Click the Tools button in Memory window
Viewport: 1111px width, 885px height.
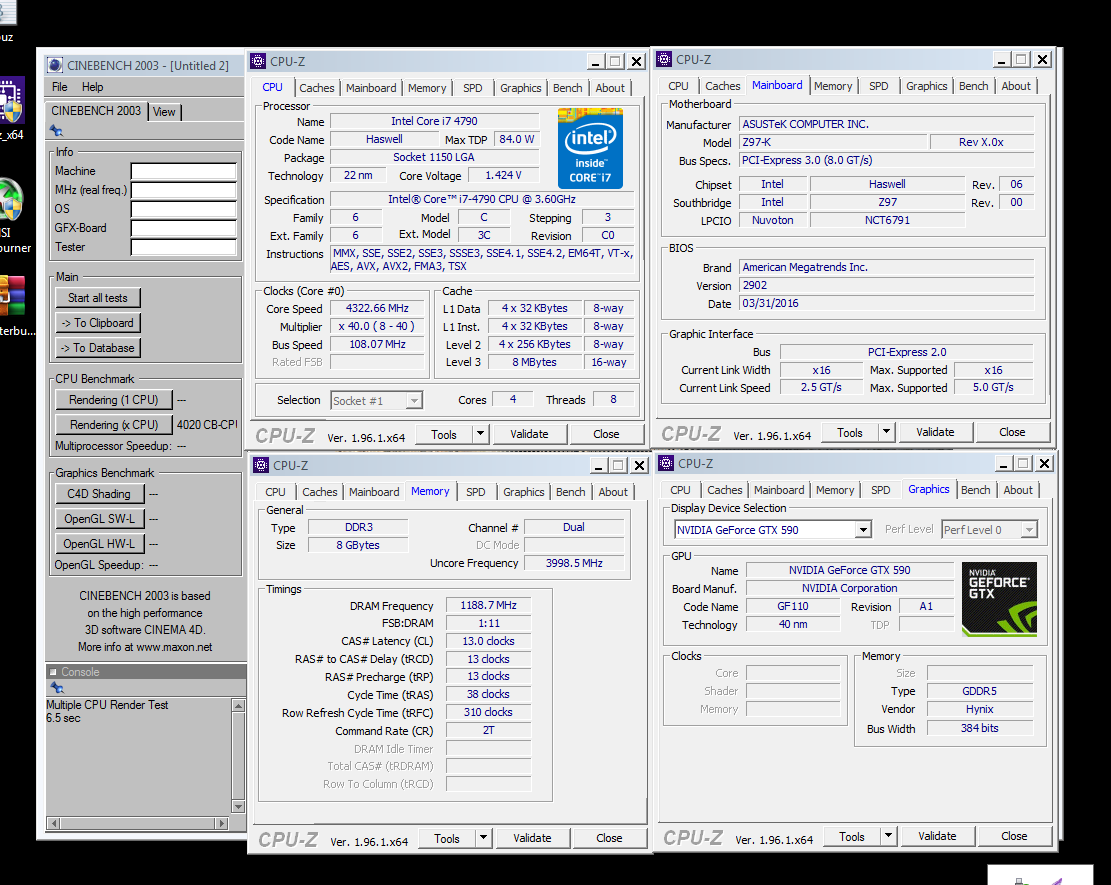click(447, 838)
